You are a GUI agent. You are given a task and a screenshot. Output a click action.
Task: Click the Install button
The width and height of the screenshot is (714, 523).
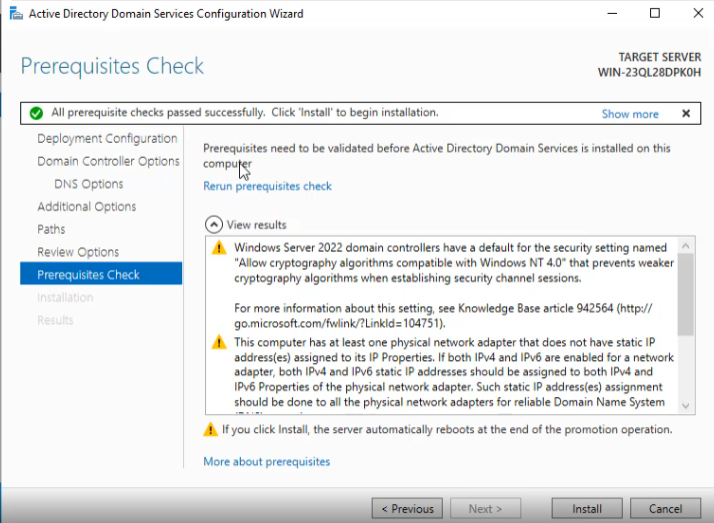pyautogui.click(x=586, y=508)
